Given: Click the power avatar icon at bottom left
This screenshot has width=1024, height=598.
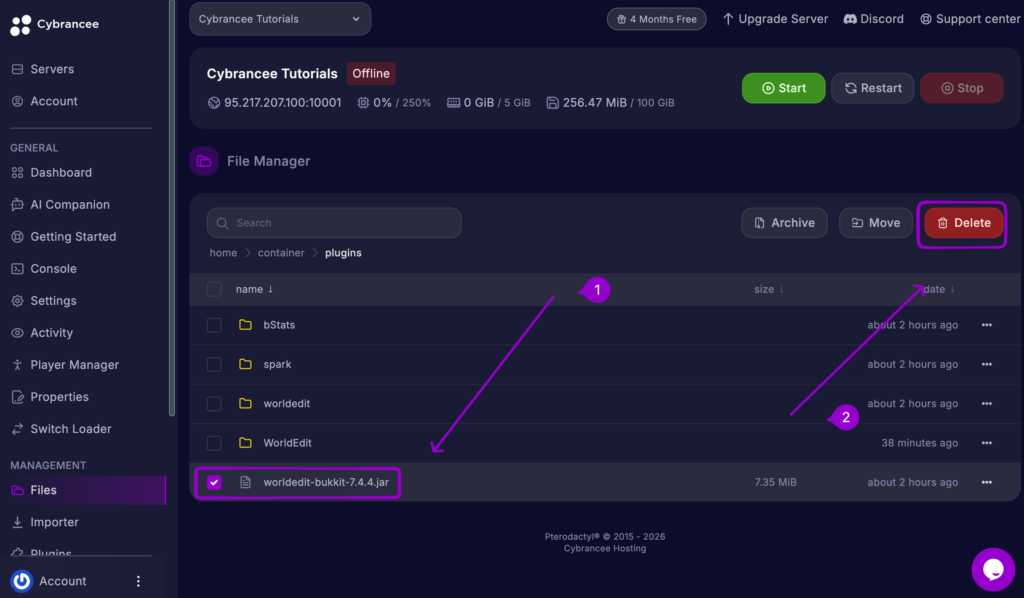Looking at the screenshot, I should [22, 581].
